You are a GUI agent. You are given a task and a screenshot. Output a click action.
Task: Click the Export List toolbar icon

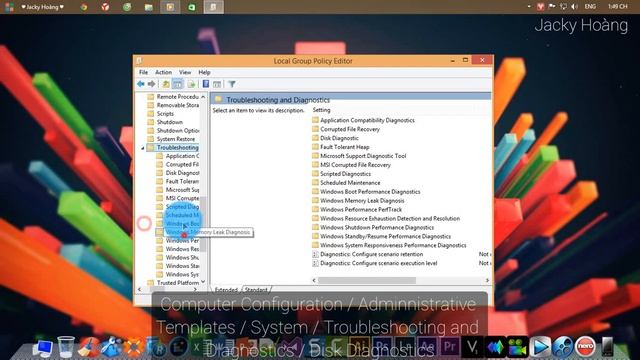tap(191, 84)
